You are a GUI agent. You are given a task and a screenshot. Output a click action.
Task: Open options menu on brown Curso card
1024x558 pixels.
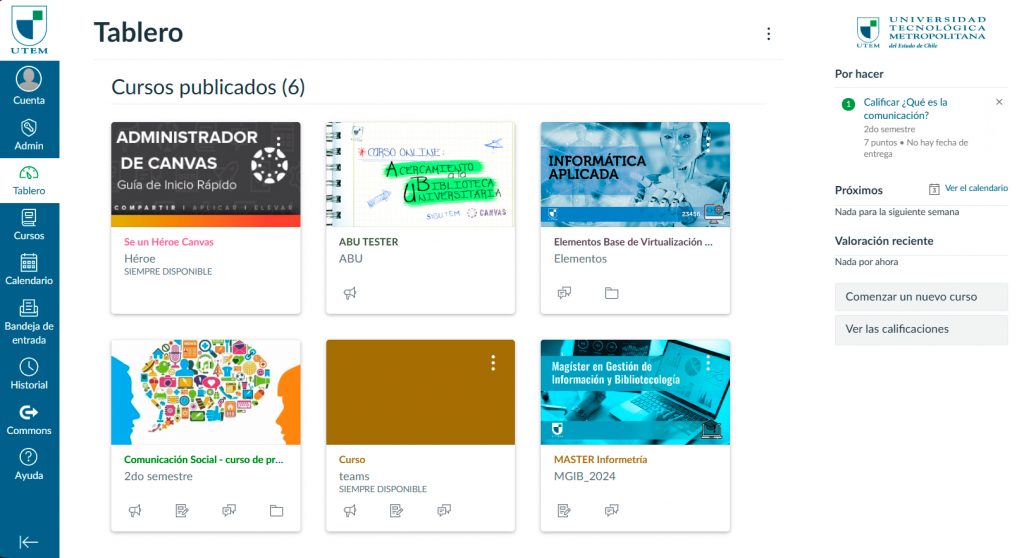point(493,363)
